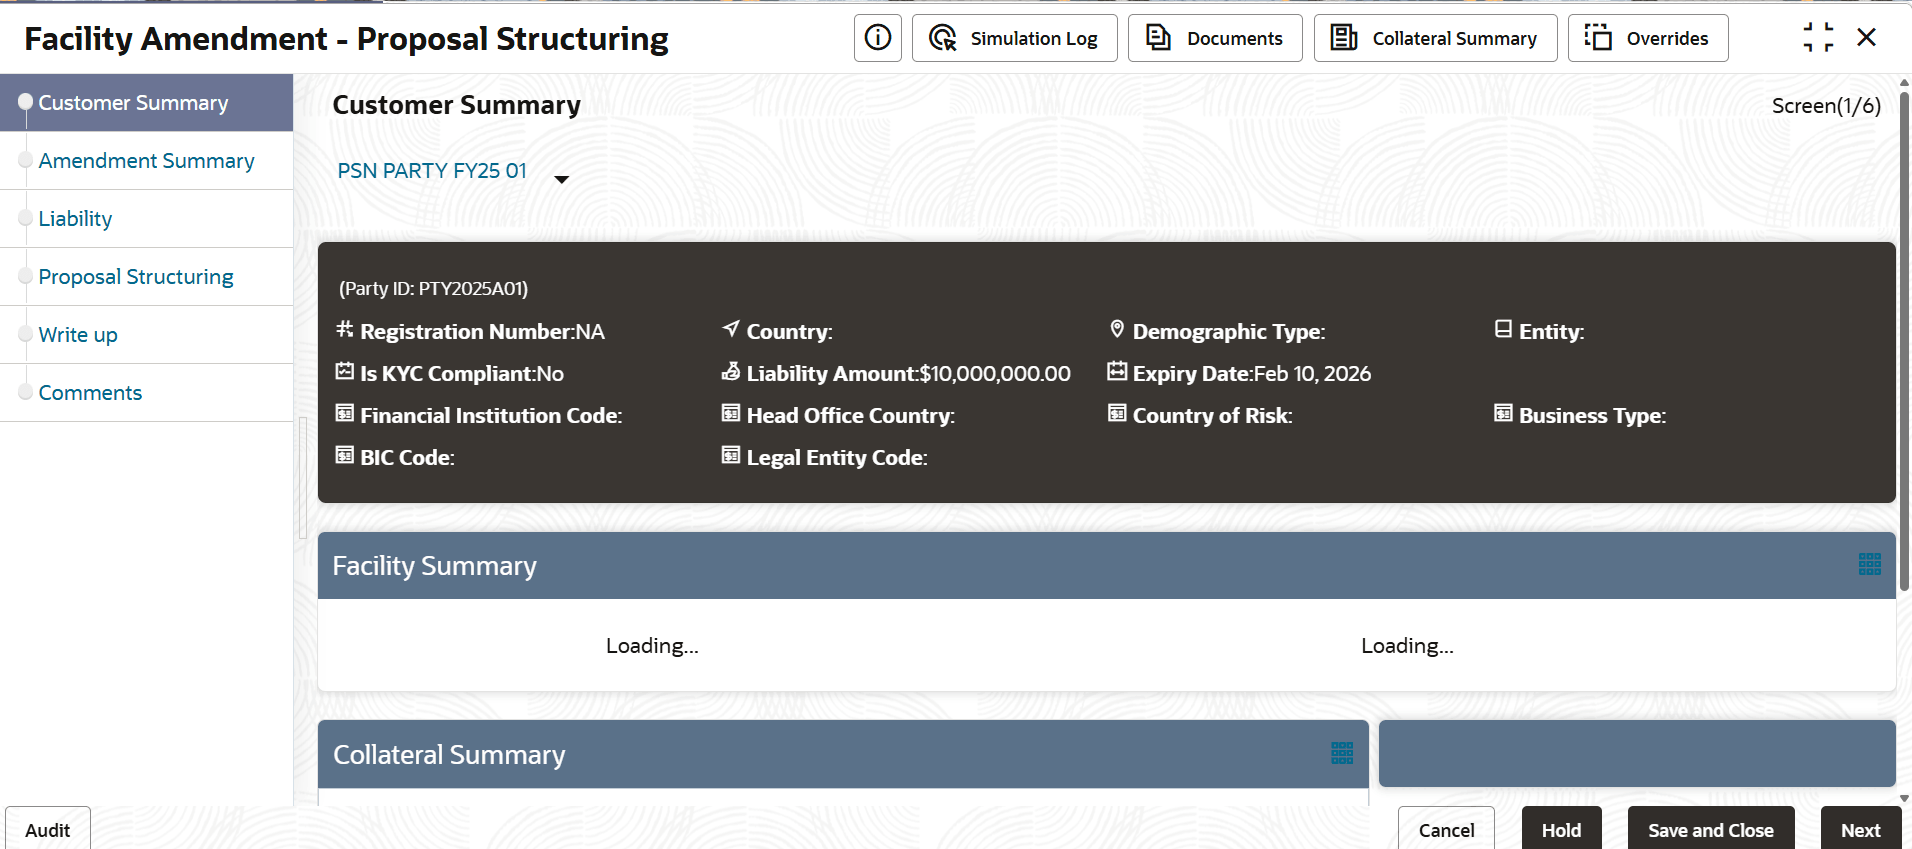Click scrollbar down arrow
The height and width of the screenshot is (849, 1912).
[1904, 798]
